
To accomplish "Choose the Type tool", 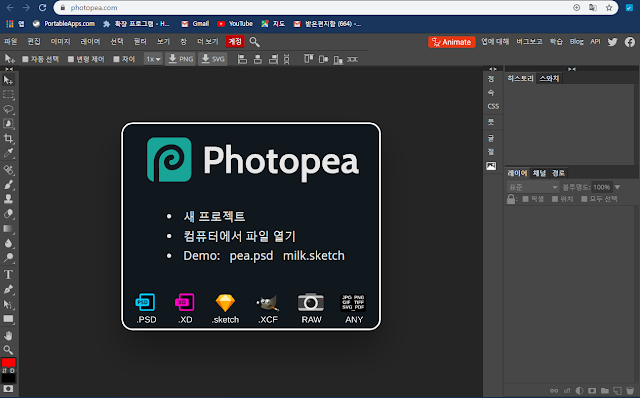I will [8, 274].
